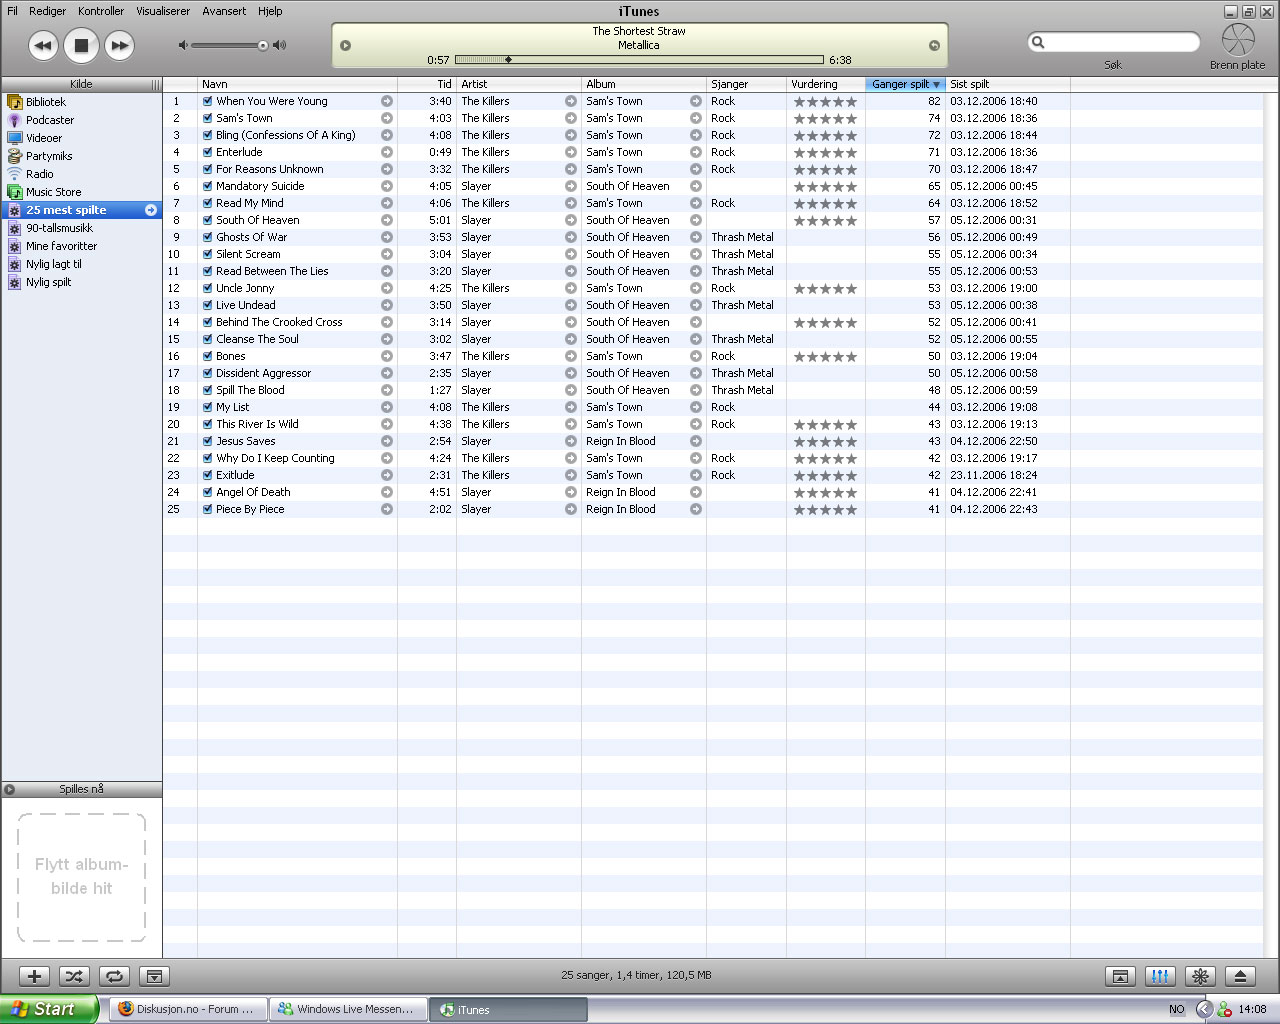Click the stop playback button
This screenshot has width=1280, height=1024.
[x=81, y=45]
